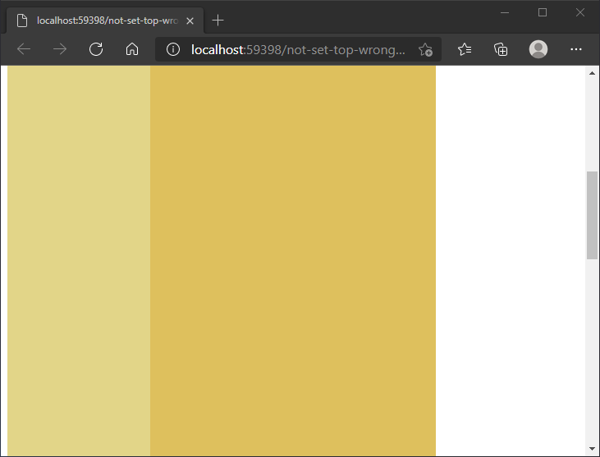Click the vertical scrollbar thumb
Image resolution: width=600 pixels, height=457 pixels.
click(592, 215)
